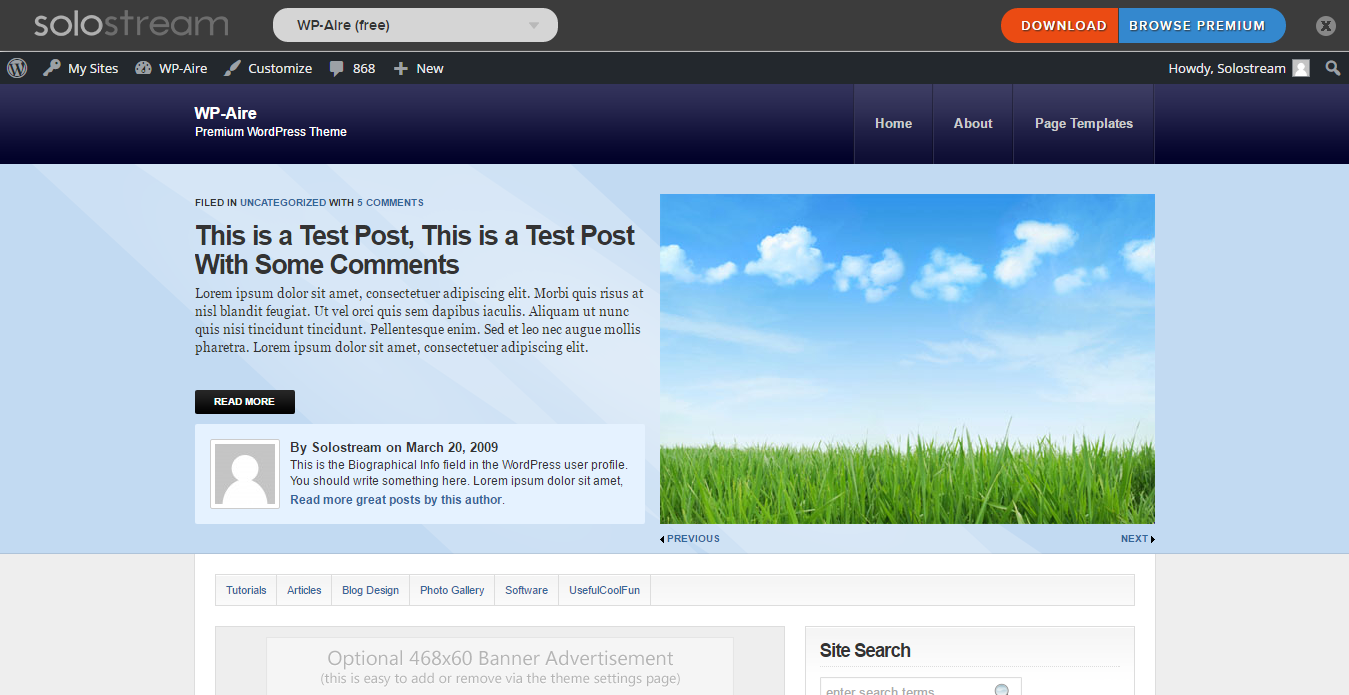This screenshot has width=1349, height=695.
Task: Open the admin bar search magnifier icon
Action: pos(1332,68)
